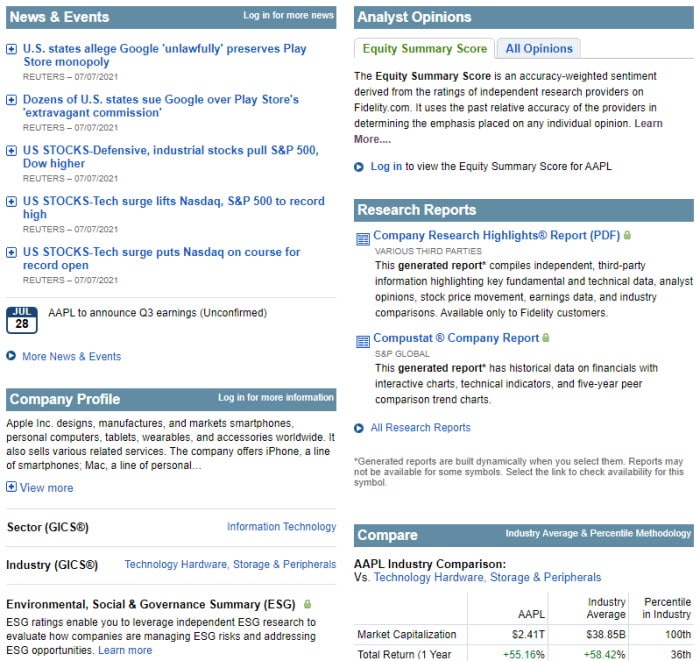
Task: Switch to the All Opinions tab
Action: [x=539, y=49]
